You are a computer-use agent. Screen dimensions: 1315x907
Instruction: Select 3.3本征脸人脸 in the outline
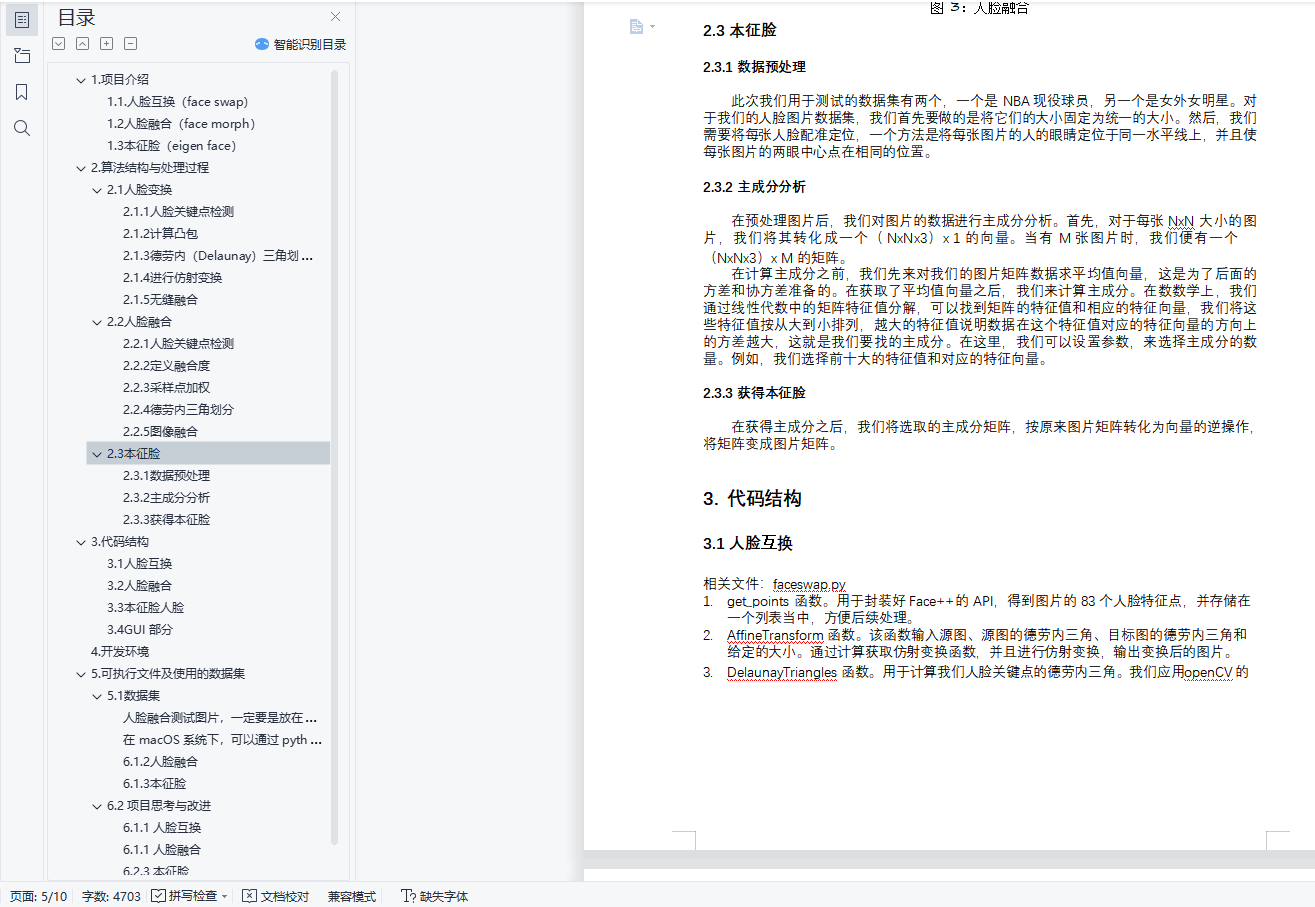145,608
